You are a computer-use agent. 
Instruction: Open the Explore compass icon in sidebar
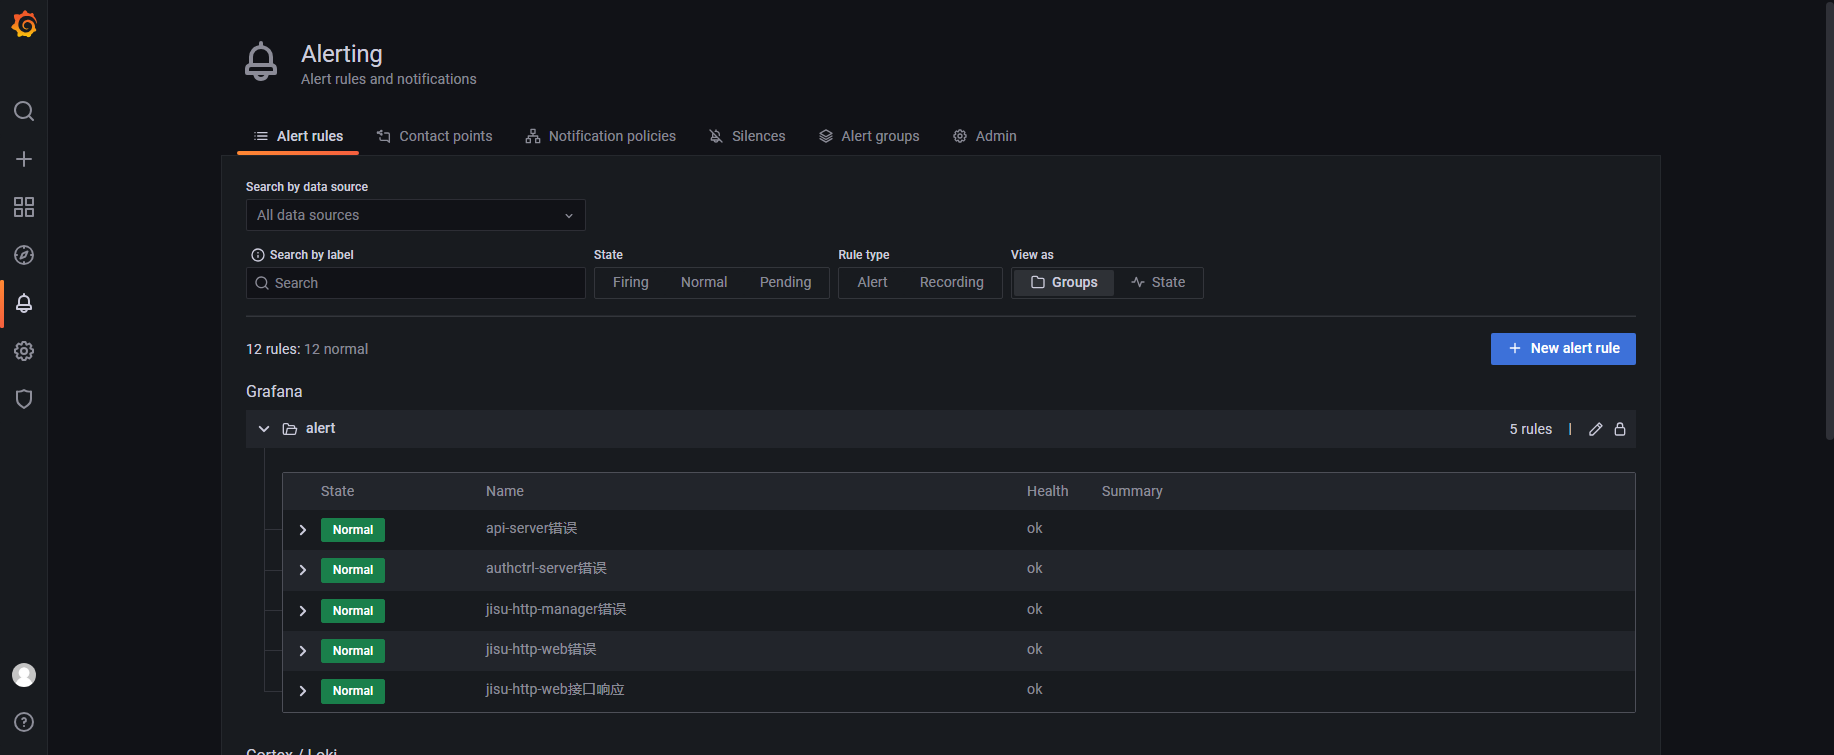24,255
